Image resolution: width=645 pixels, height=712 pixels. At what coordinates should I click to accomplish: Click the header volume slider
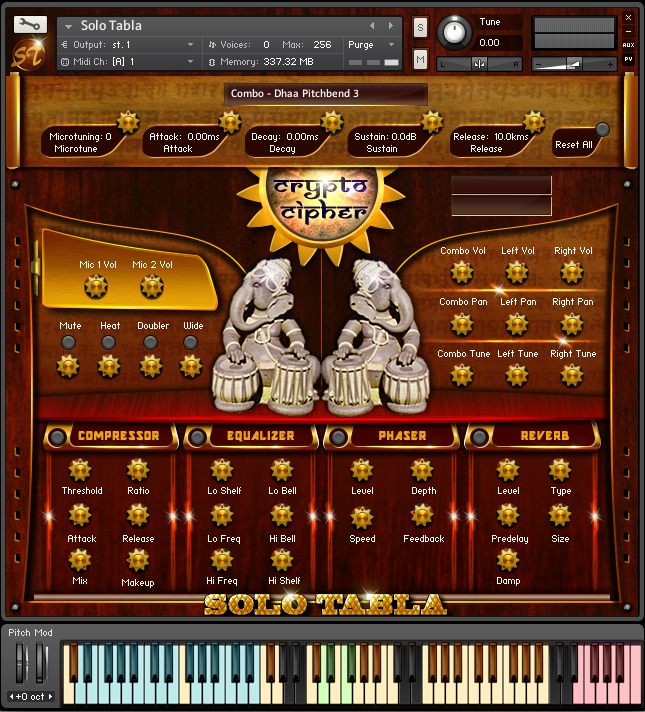click(x=574, y=64)
